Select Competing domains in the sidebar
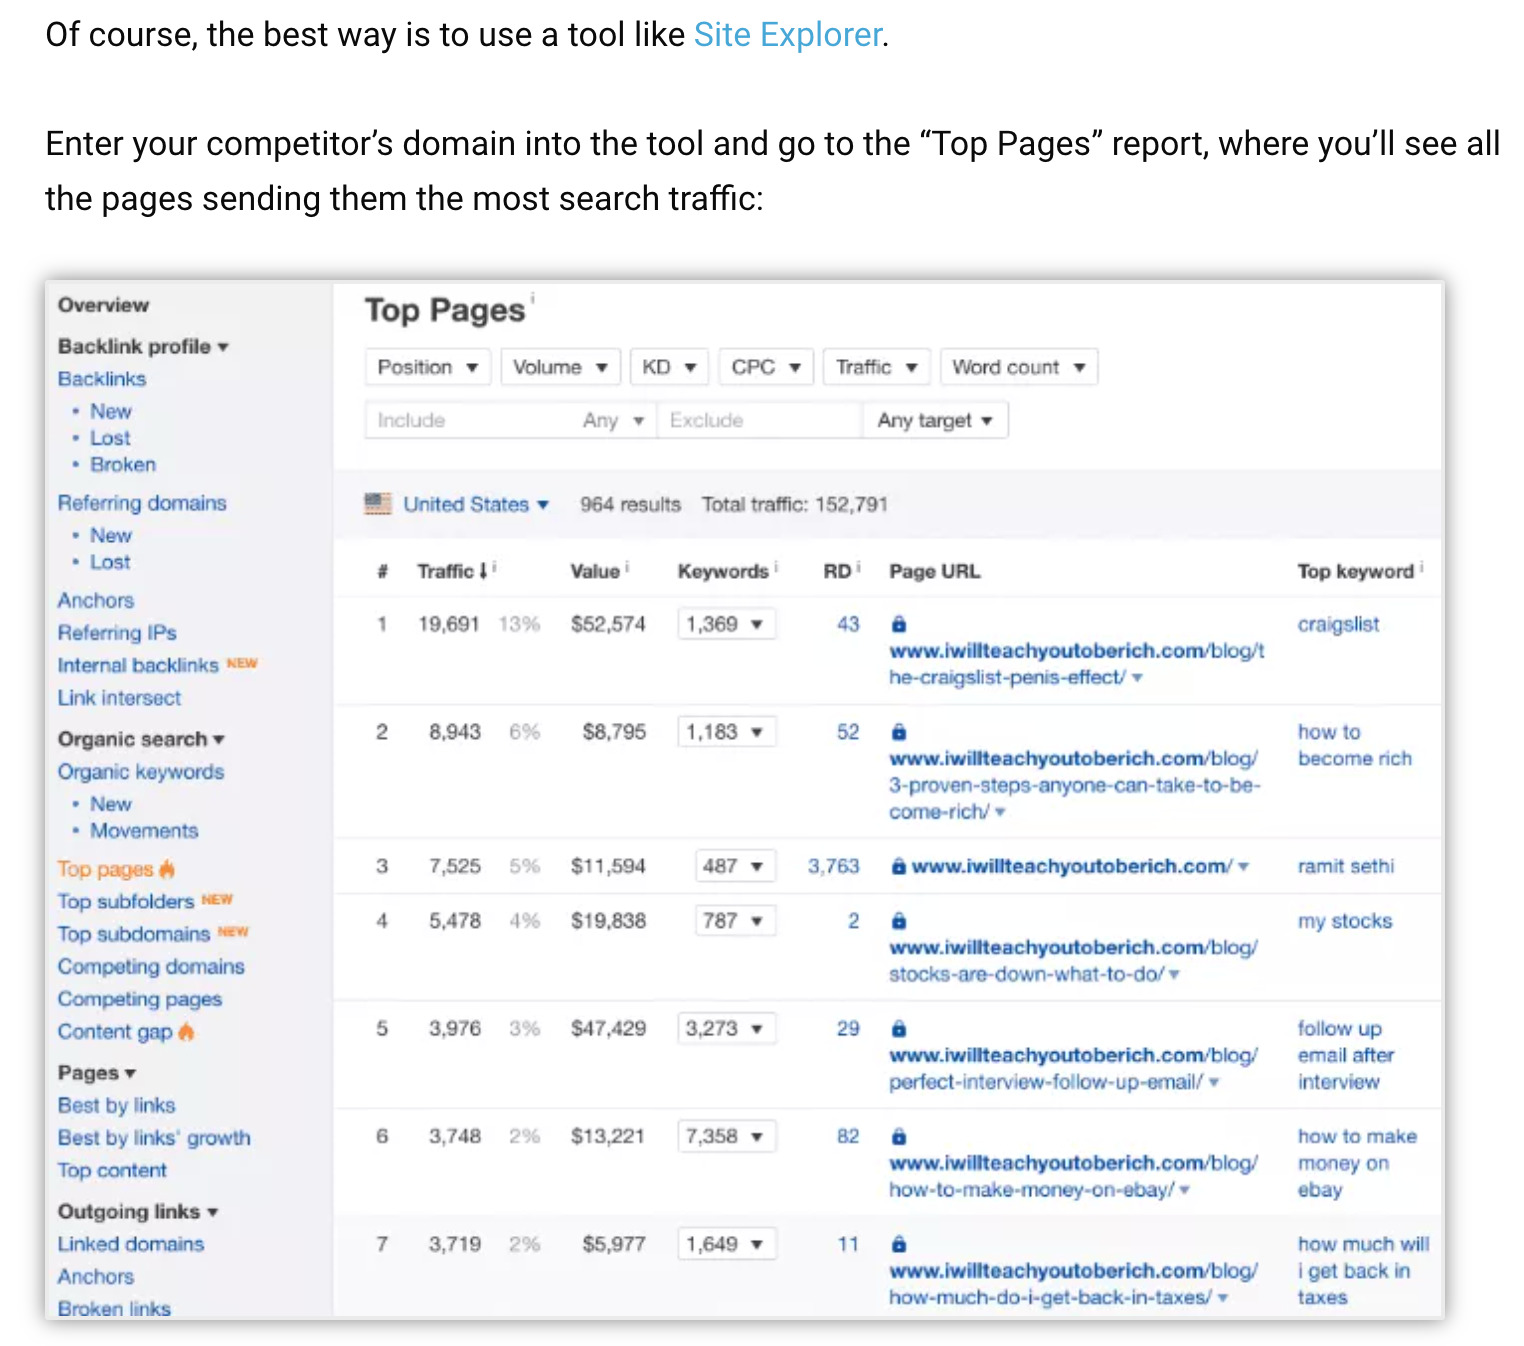Image resolution: width=1524 pixels, height=1346 pixels. [151, 966]
